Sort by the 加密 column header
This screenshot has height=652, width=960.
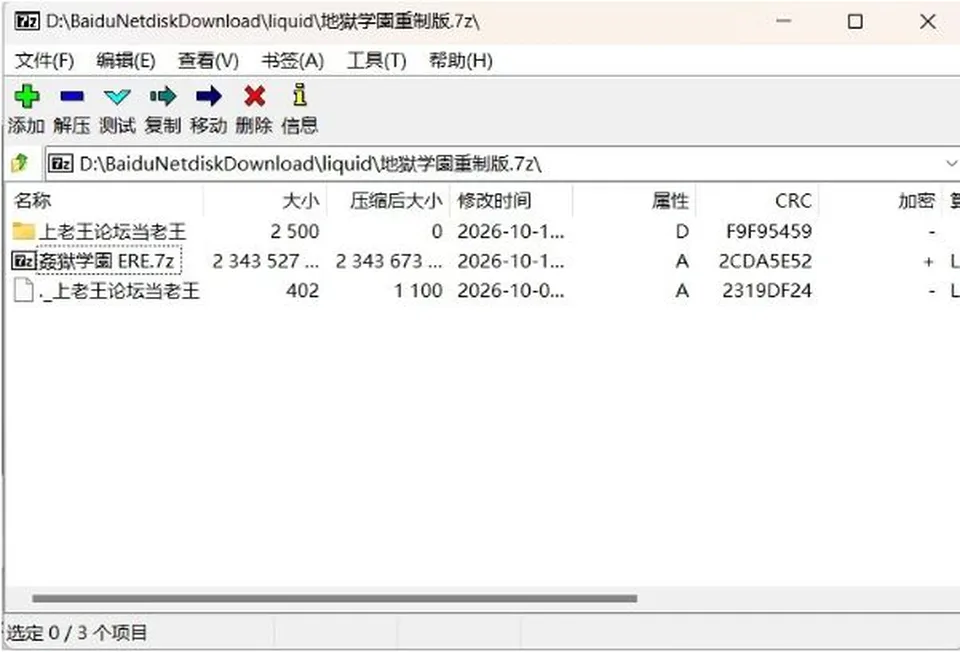coord(880,201)
